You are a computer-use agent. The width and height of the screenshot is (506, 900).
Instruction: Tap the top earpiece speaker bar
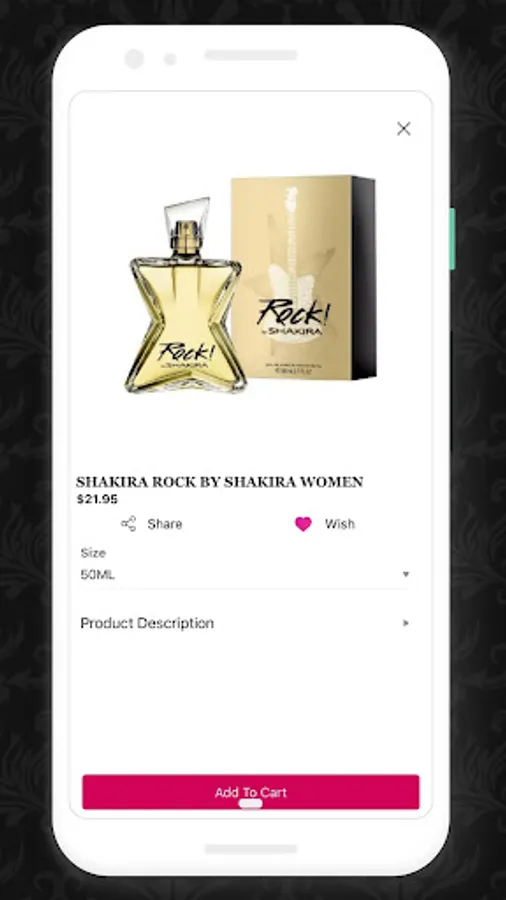click(251, 55)
